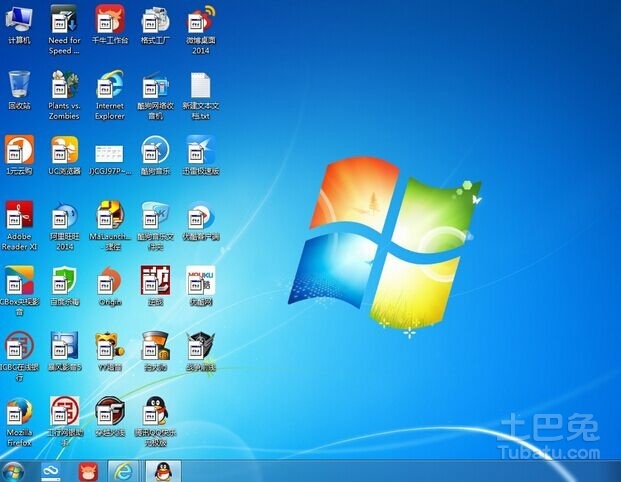The height and width of the screenshot is (482, 621).
Task: Select the Recycle Bin (回收站) icon
Action: 19,85
